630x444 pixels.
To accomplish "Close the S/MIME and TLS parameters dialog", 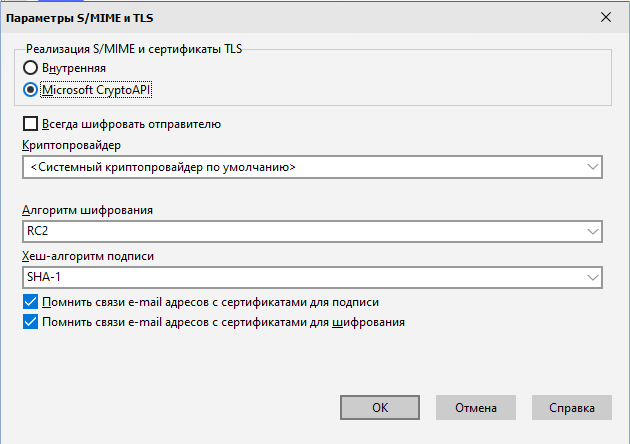I will (605, 16).
